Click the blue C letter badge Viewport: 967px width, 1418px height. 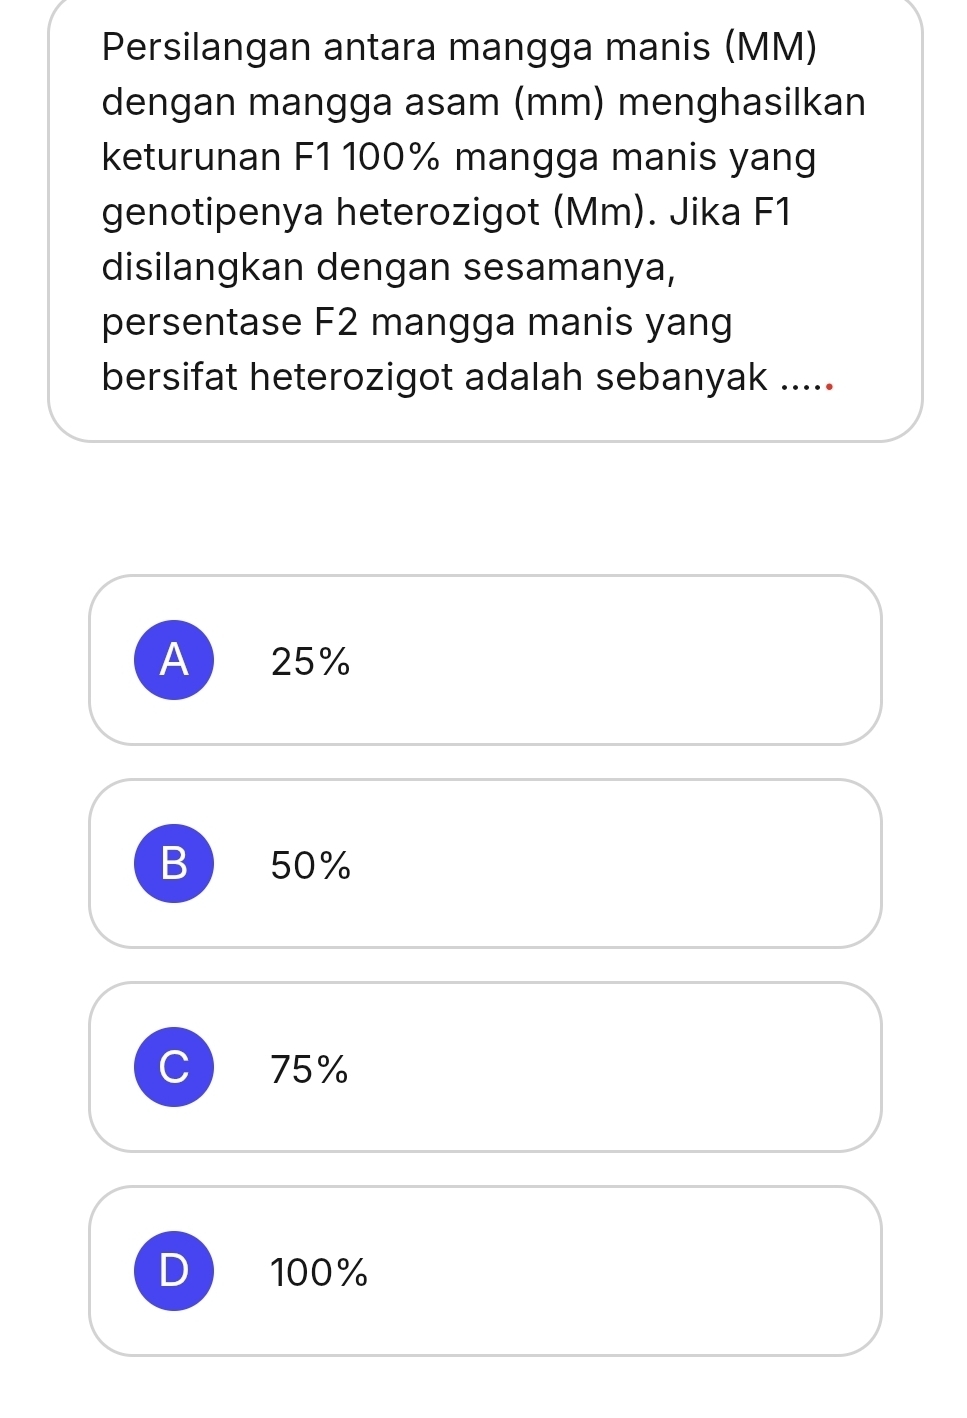tap(174, 1067)
